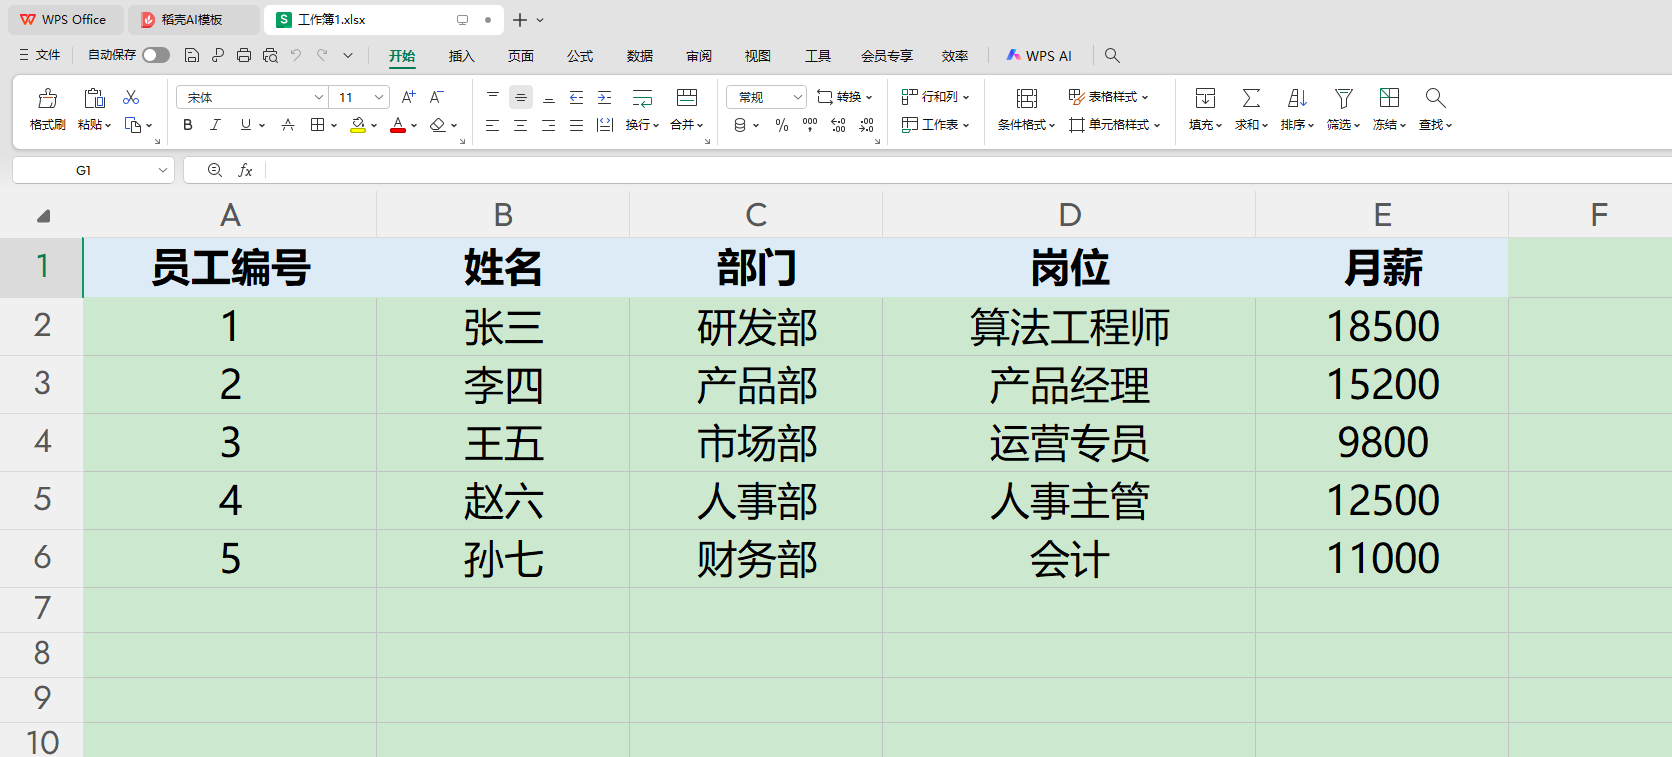Screen dimensions: 1672x757
Task: Click the new tab plus button
Action: [x=520, y=20]
